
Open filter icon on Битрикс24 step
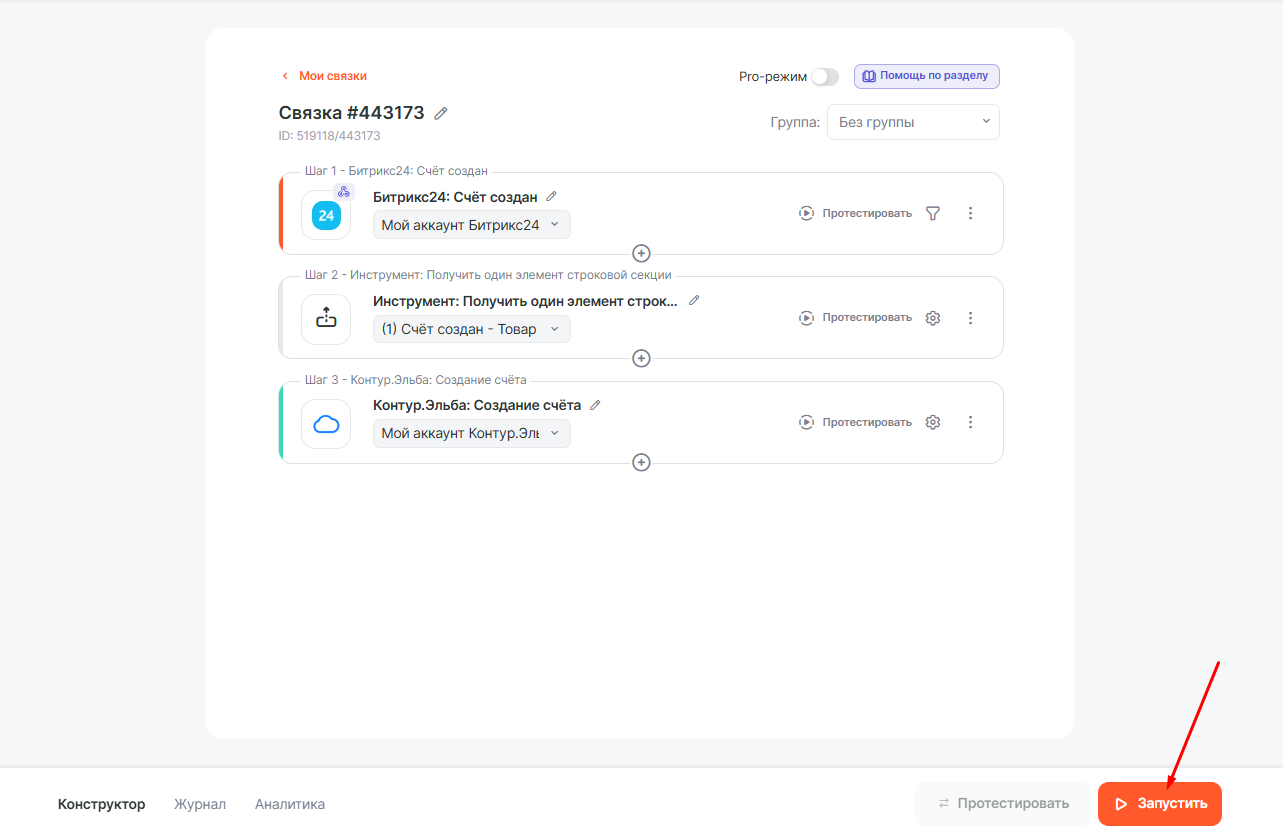933,213
